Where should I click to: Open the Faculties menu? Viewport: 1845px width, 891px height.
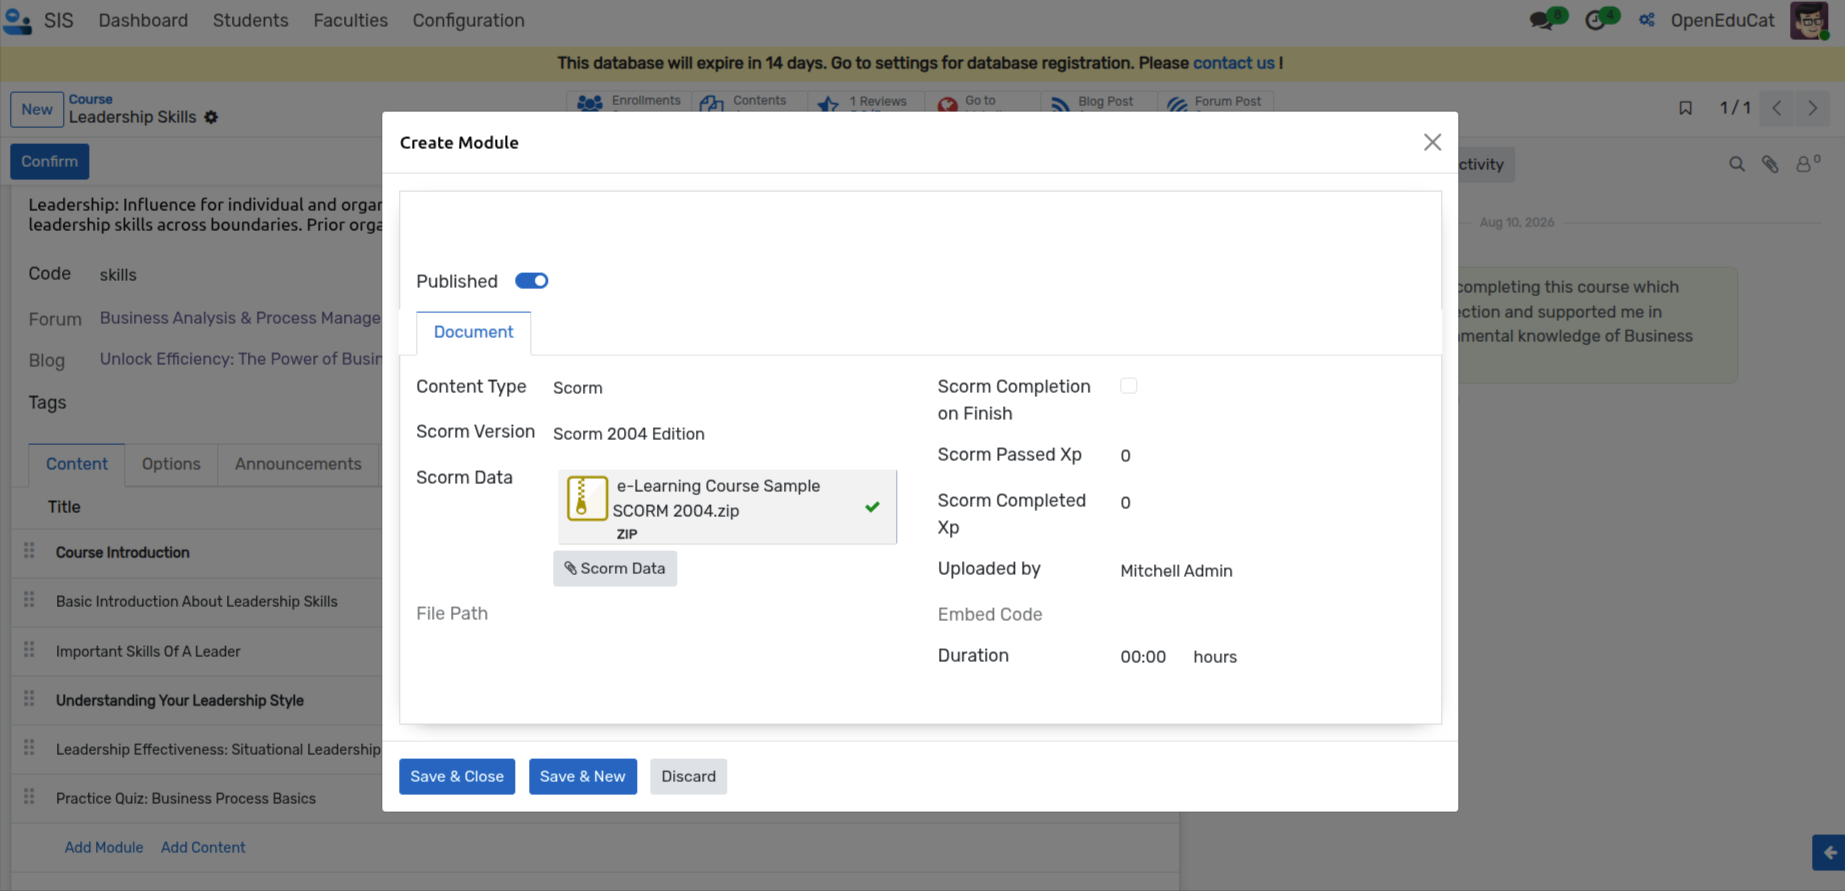point(350,20)
